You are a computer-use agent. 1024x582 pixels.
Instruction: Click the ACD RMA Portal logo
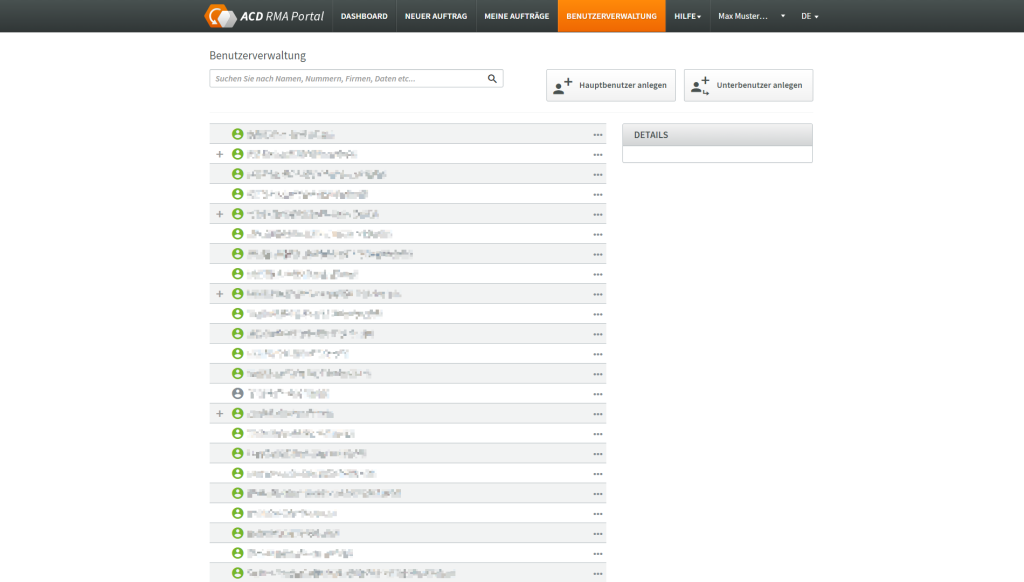point(264,16)
